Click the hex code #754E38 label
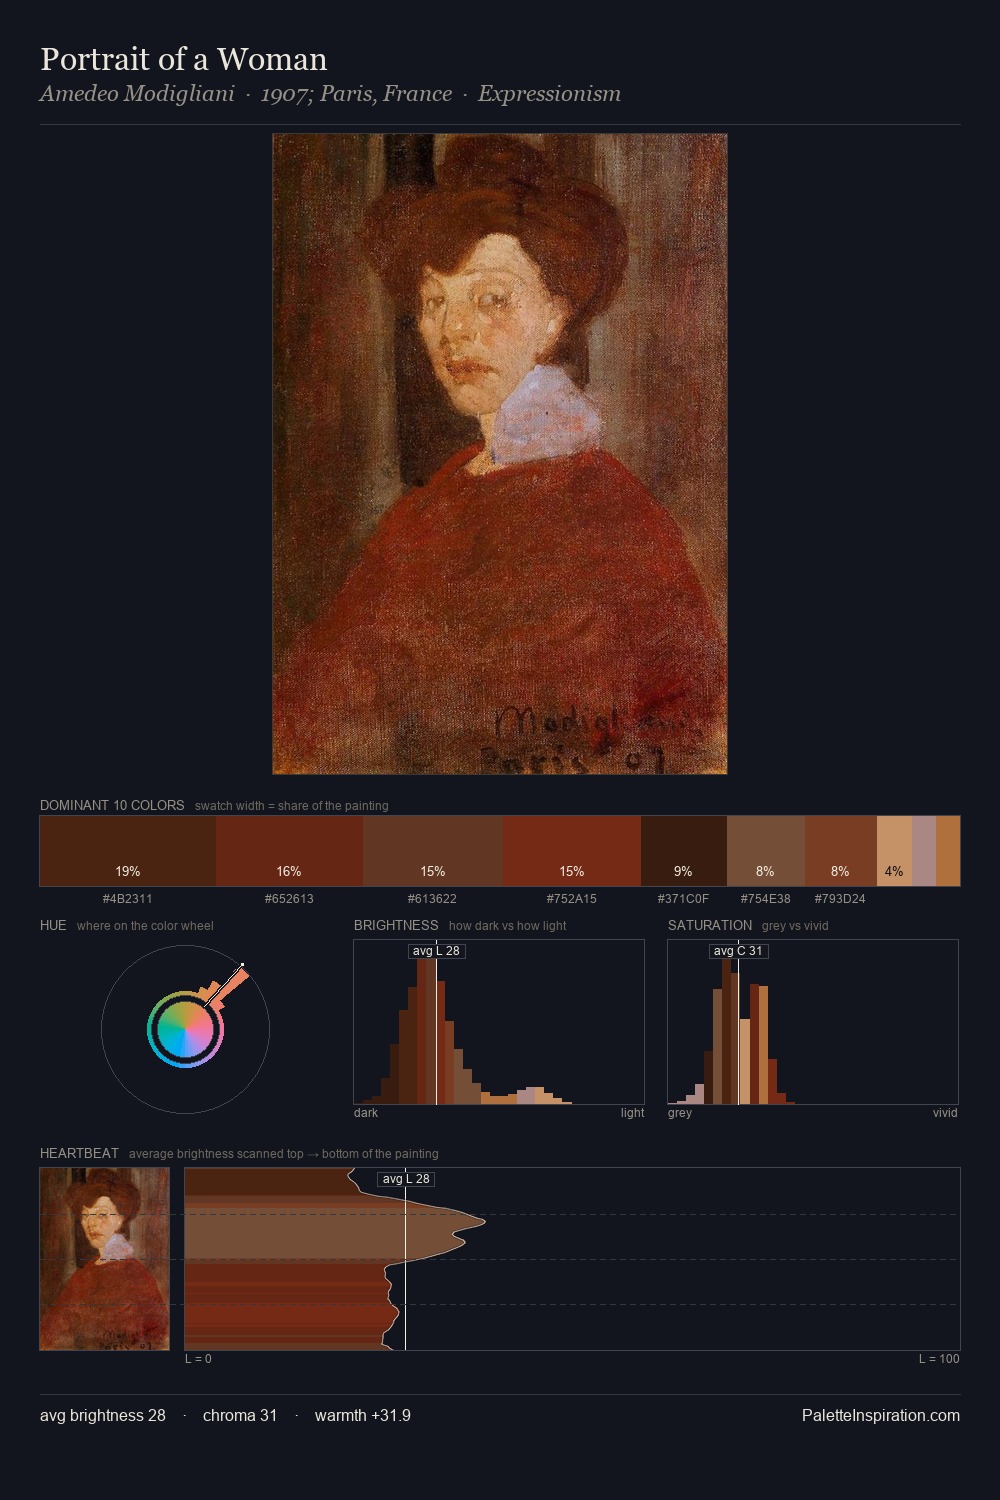This screenshot has height=1500, width=1000. point(766,899)
